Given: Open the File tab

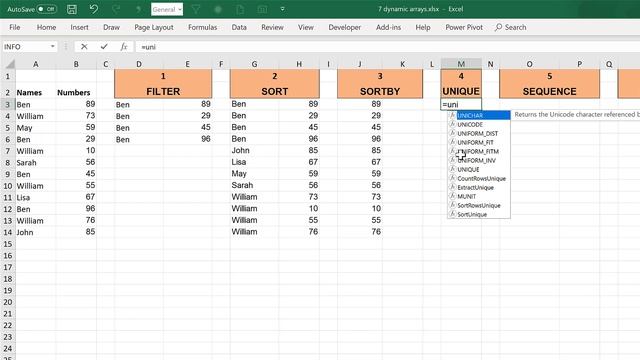Looking at the screenshot, I should click(x=15, y=27).
